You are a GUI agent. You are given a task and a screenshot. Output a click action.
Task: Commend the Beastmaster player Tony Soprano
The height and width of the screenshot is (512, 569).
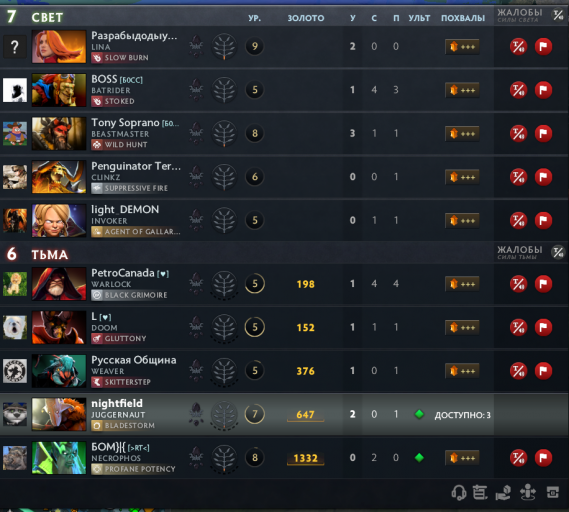point(462,134)
